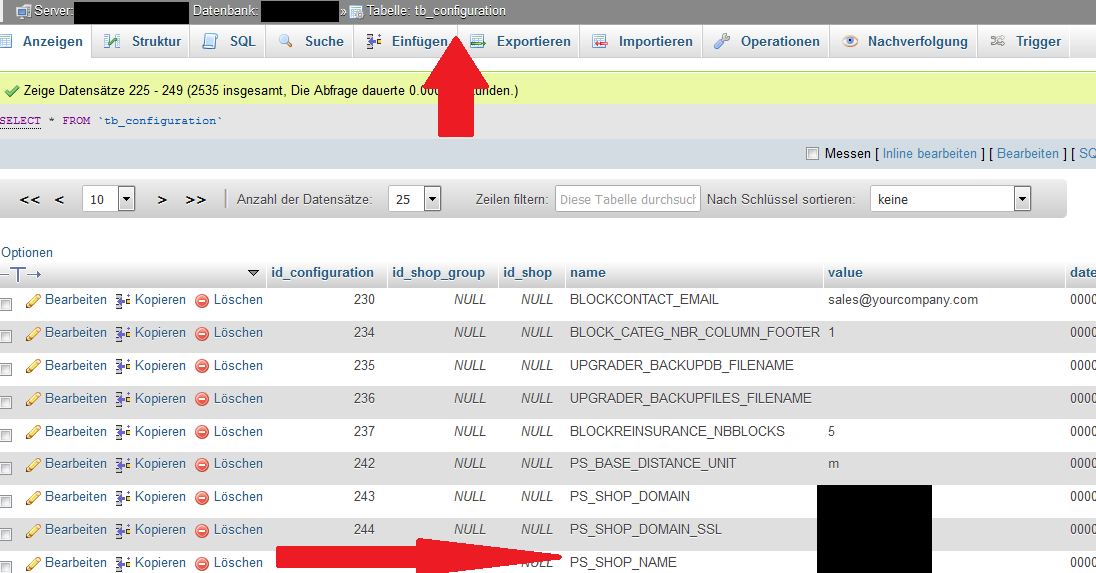The image size is (1096, 573).
Task: Switch to the Struktur tab
Action: tap(142, 41)
